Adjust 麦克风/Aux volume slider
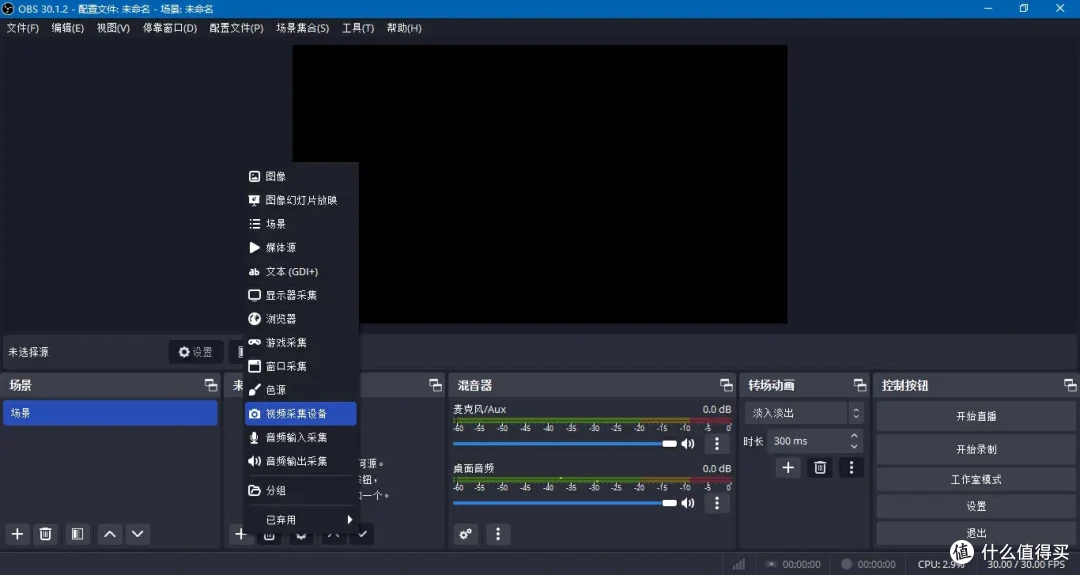This screenshot has height=575, width=1080. 565,444
